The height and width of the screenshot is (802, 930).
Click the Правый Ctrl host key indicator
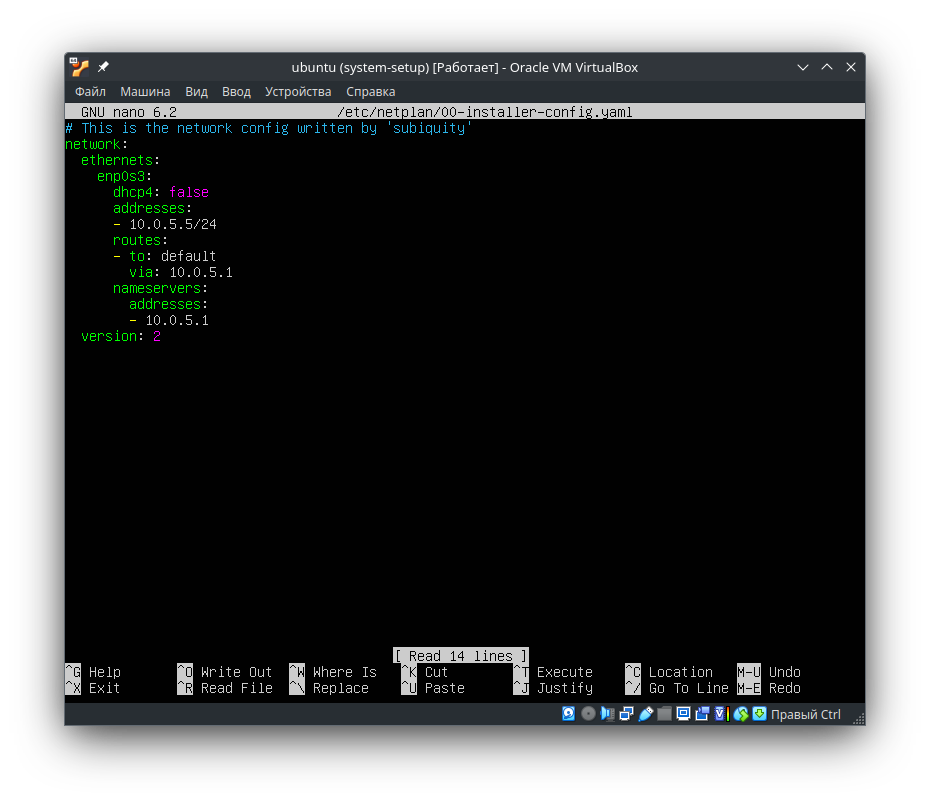click(x=805, y=714)
